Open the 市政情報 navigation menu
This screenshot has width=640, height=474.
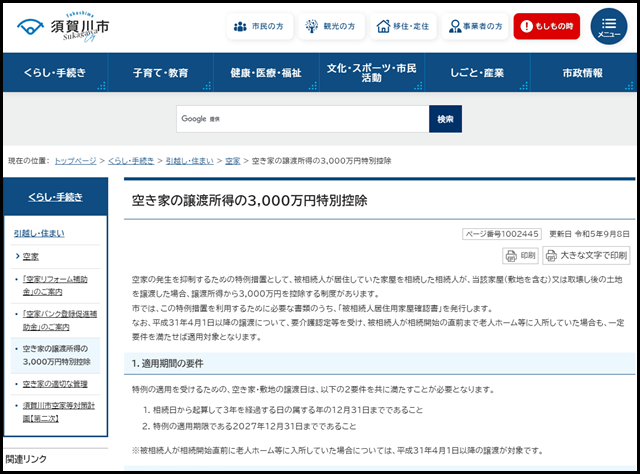coord(583,73)
